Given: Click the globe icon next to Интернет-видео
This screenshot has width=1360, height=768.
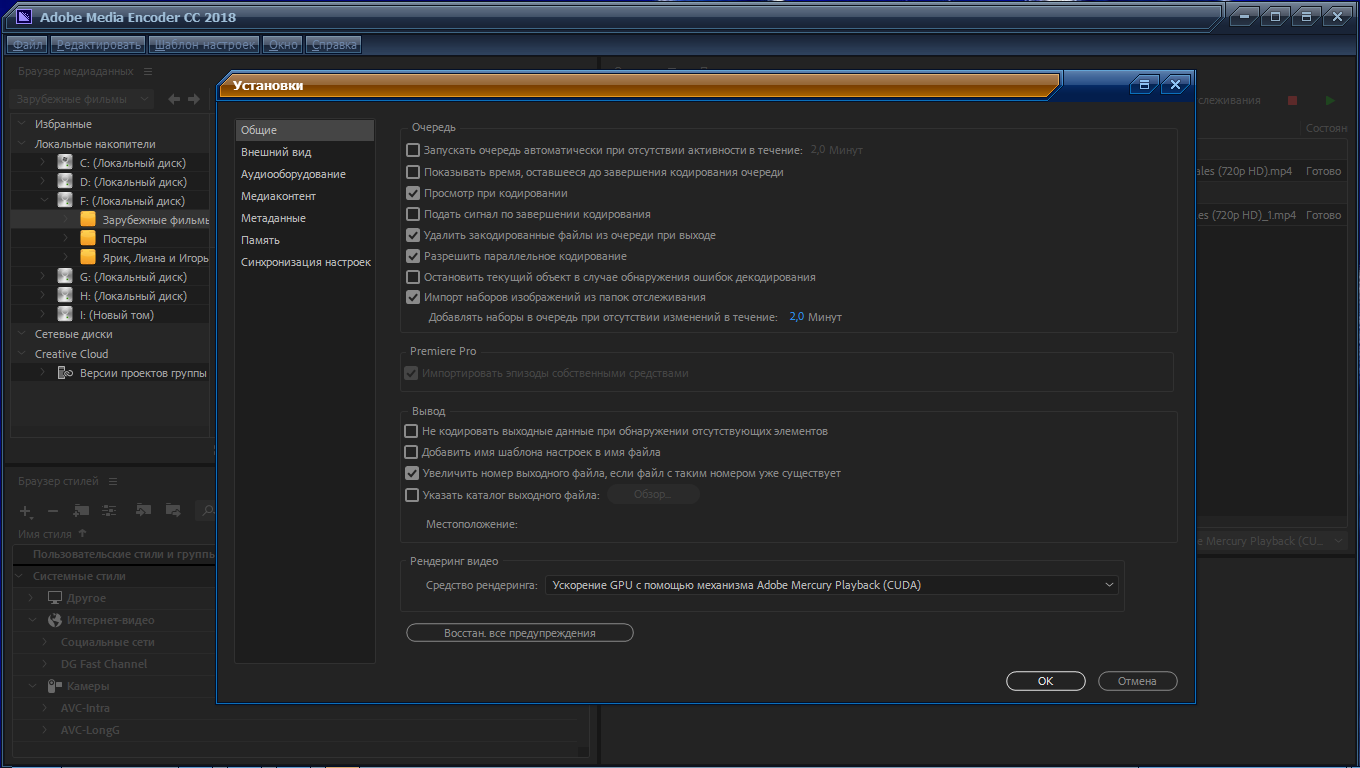Looking at the screenshot, I should click(x=55, y=620).
